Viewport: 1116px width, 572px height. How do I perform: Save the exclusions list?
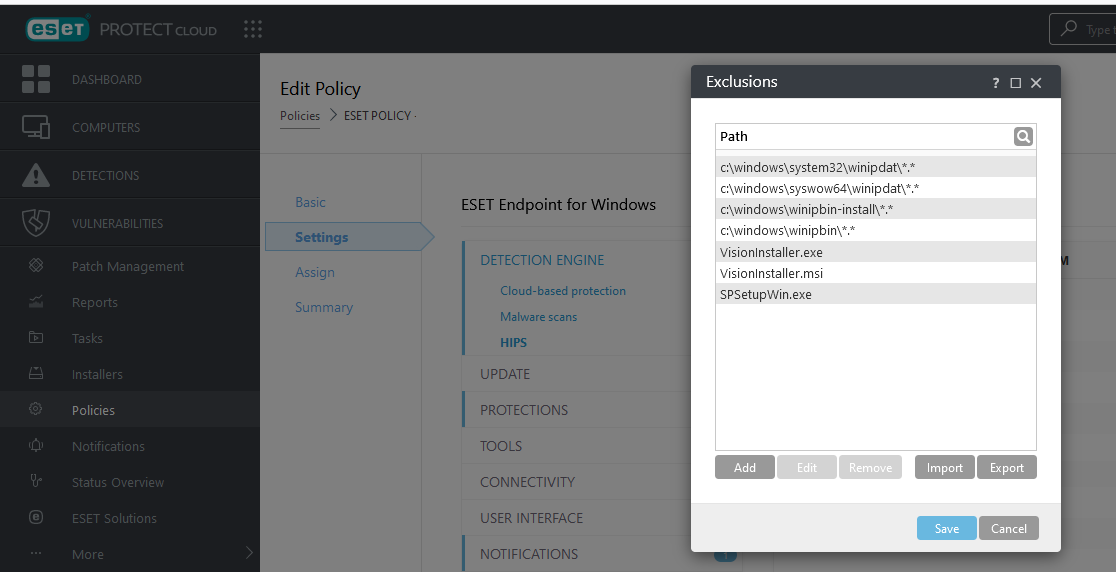click(947, 528)
